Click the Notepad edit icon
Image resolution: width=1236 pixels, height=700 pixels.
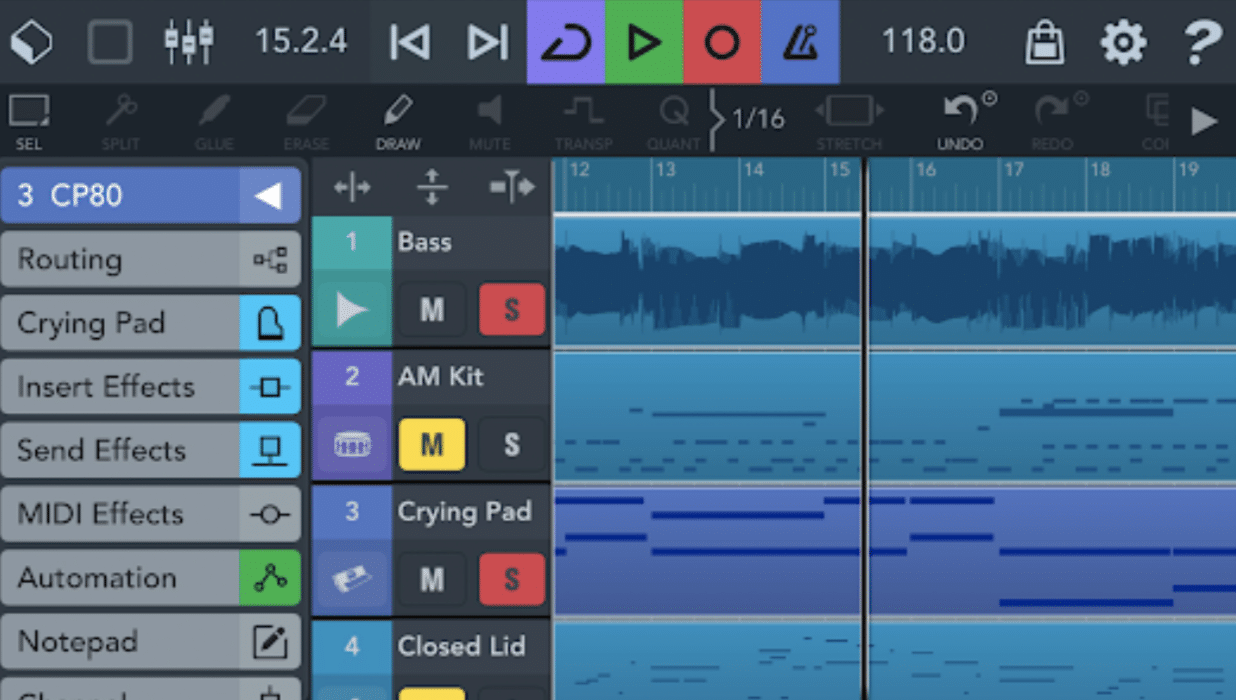coord(270,642)
